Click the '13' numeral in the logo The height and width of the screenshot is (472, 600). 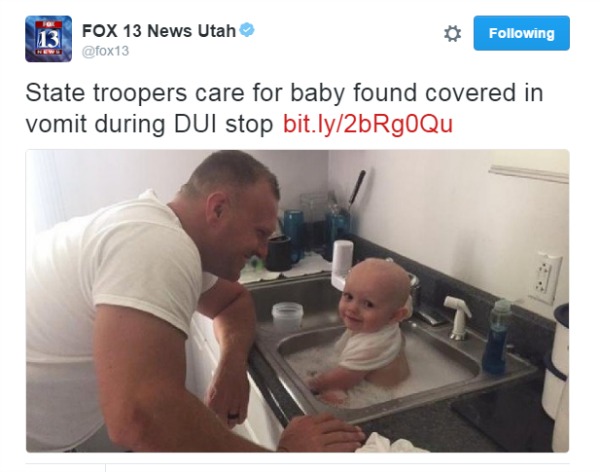click(49, 38)
